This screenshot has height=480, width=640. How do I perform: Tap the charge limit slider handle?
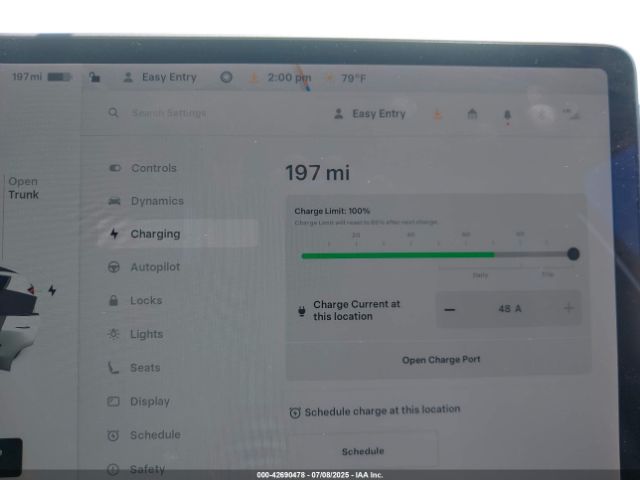pyautogui.click(x=573, y=254)
